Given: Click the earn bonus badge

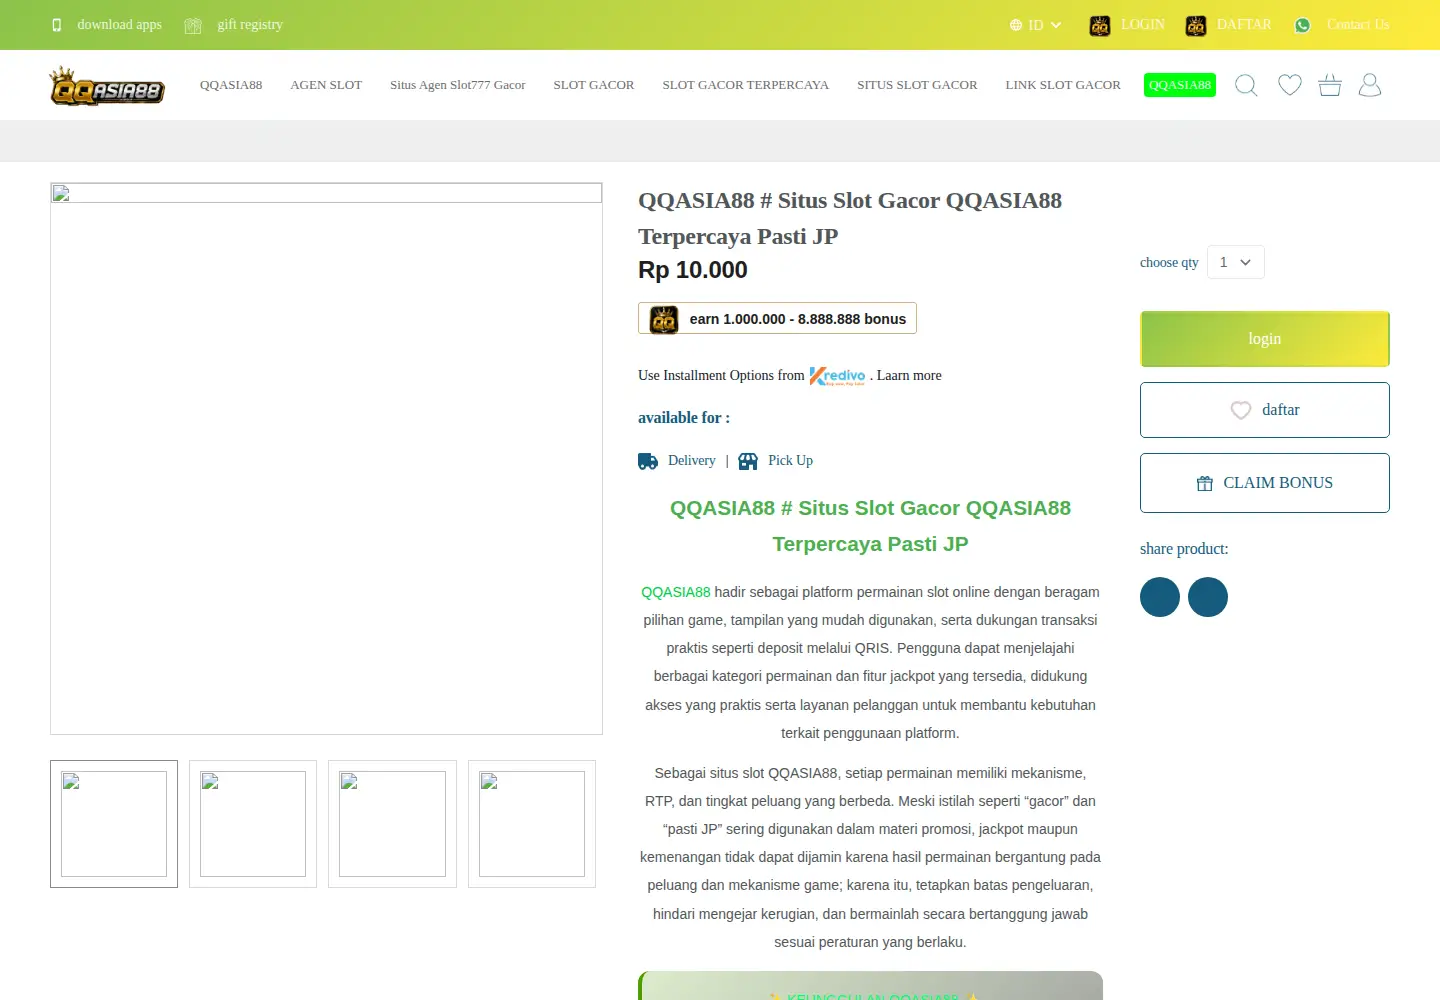Looking at the screenshot, I should [x=777, y=318].
